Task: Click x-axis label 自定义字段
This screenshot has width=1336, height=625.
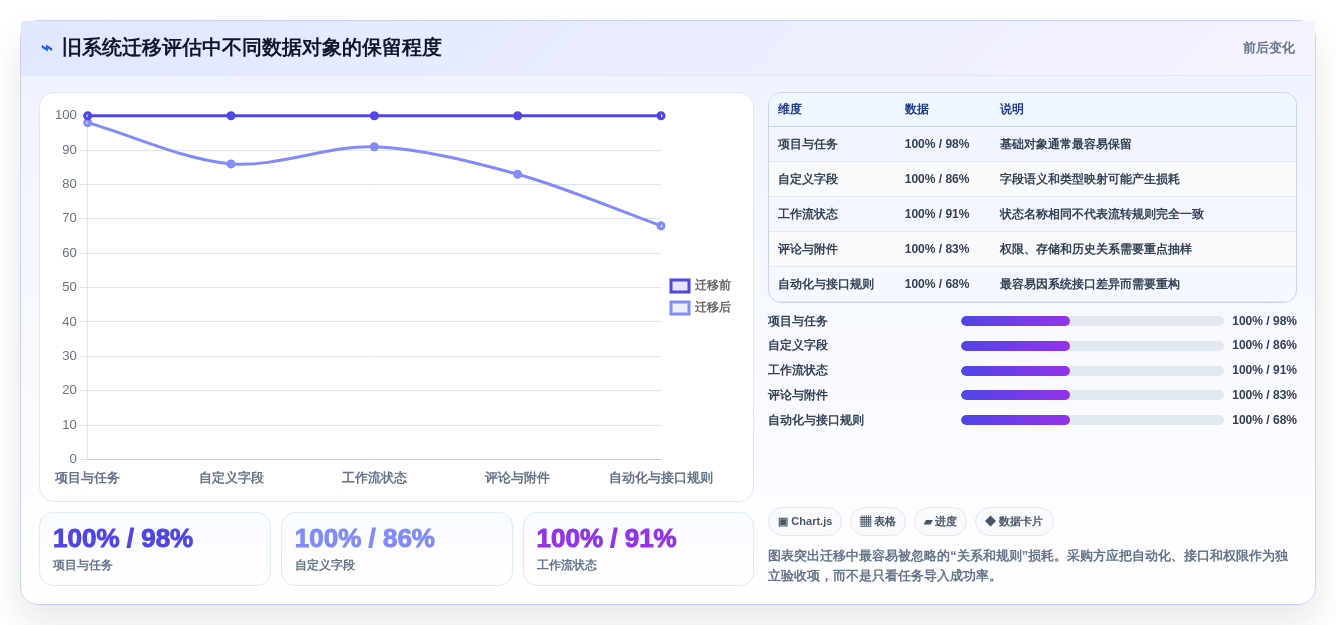Action: point(231,478)
